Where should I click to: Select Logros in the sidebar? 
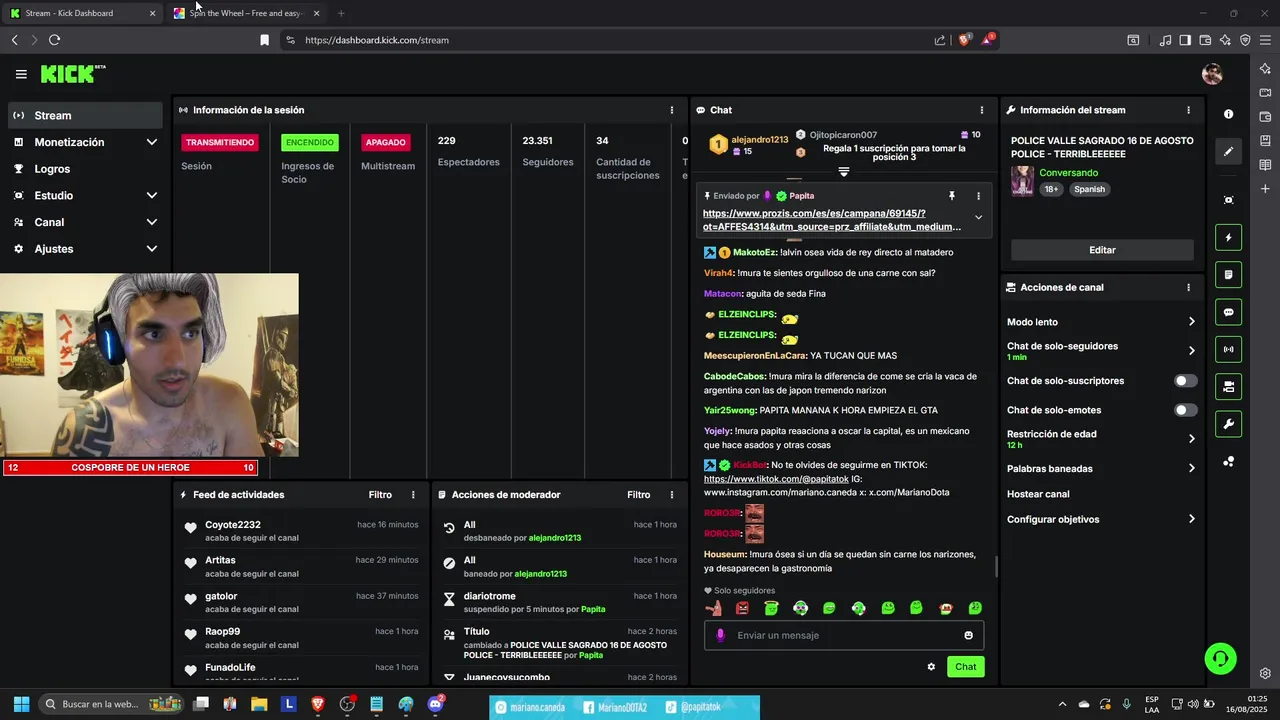pos(84,169)
